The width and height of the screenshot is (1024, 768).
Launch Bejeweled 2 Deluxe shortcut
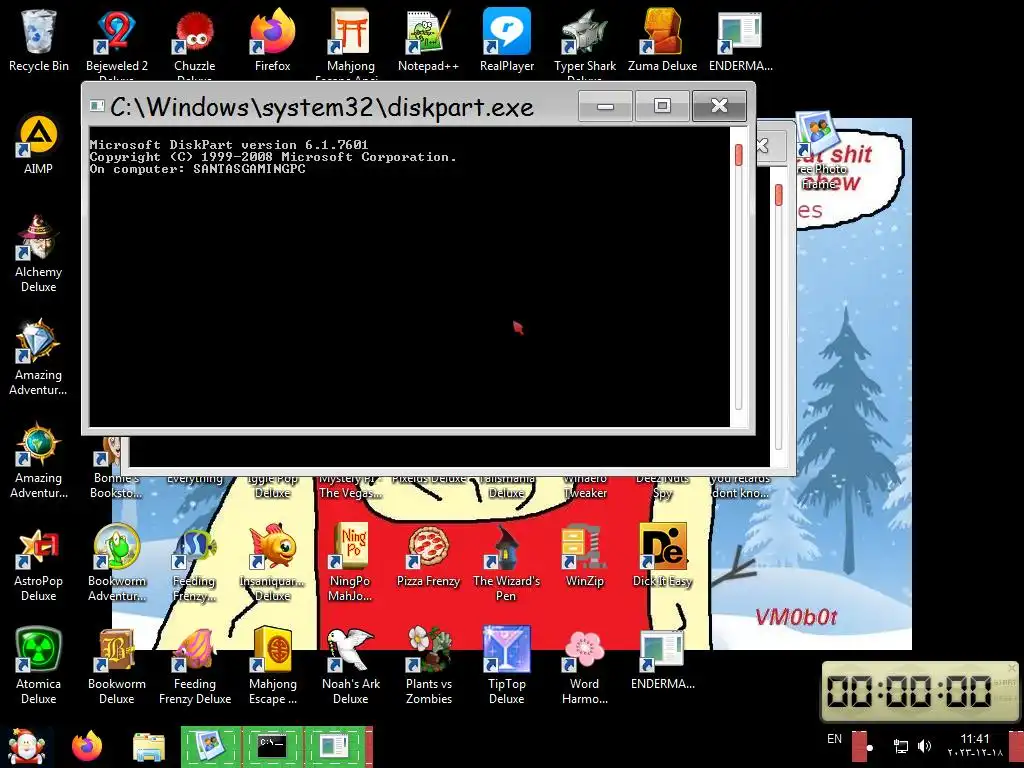(116, 40)
